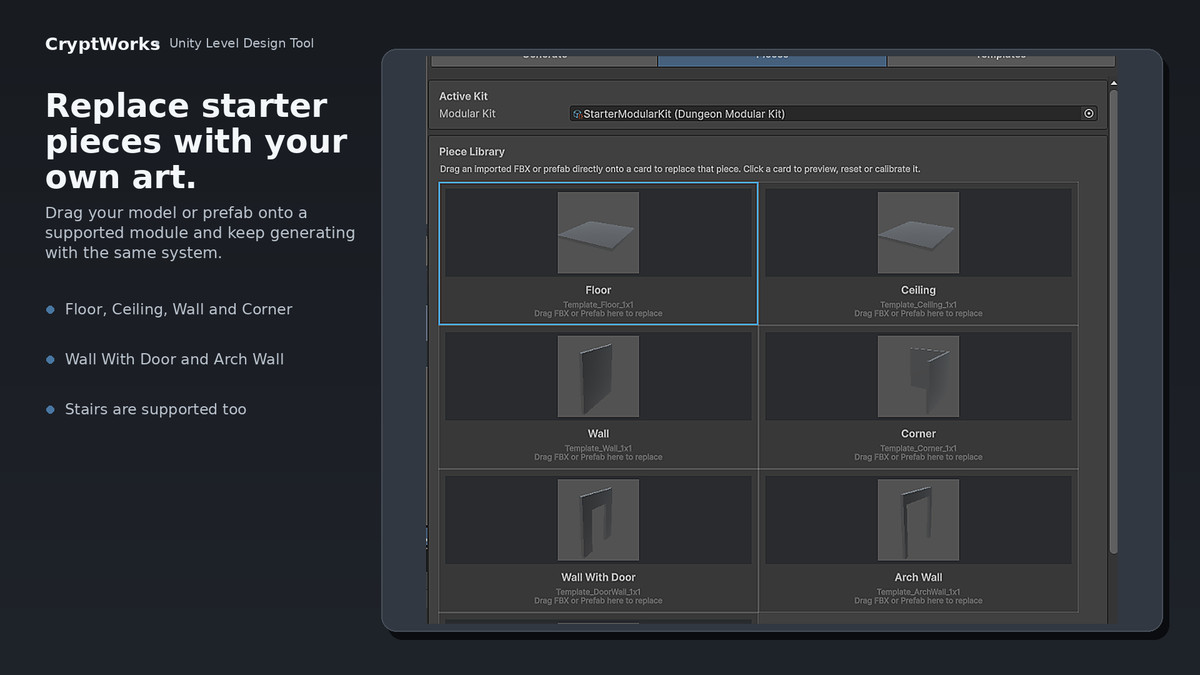The height and width of the screenshot is (675, 1200).
Task: Select the Arch Wall card label
Action: (x=918, y=577)
